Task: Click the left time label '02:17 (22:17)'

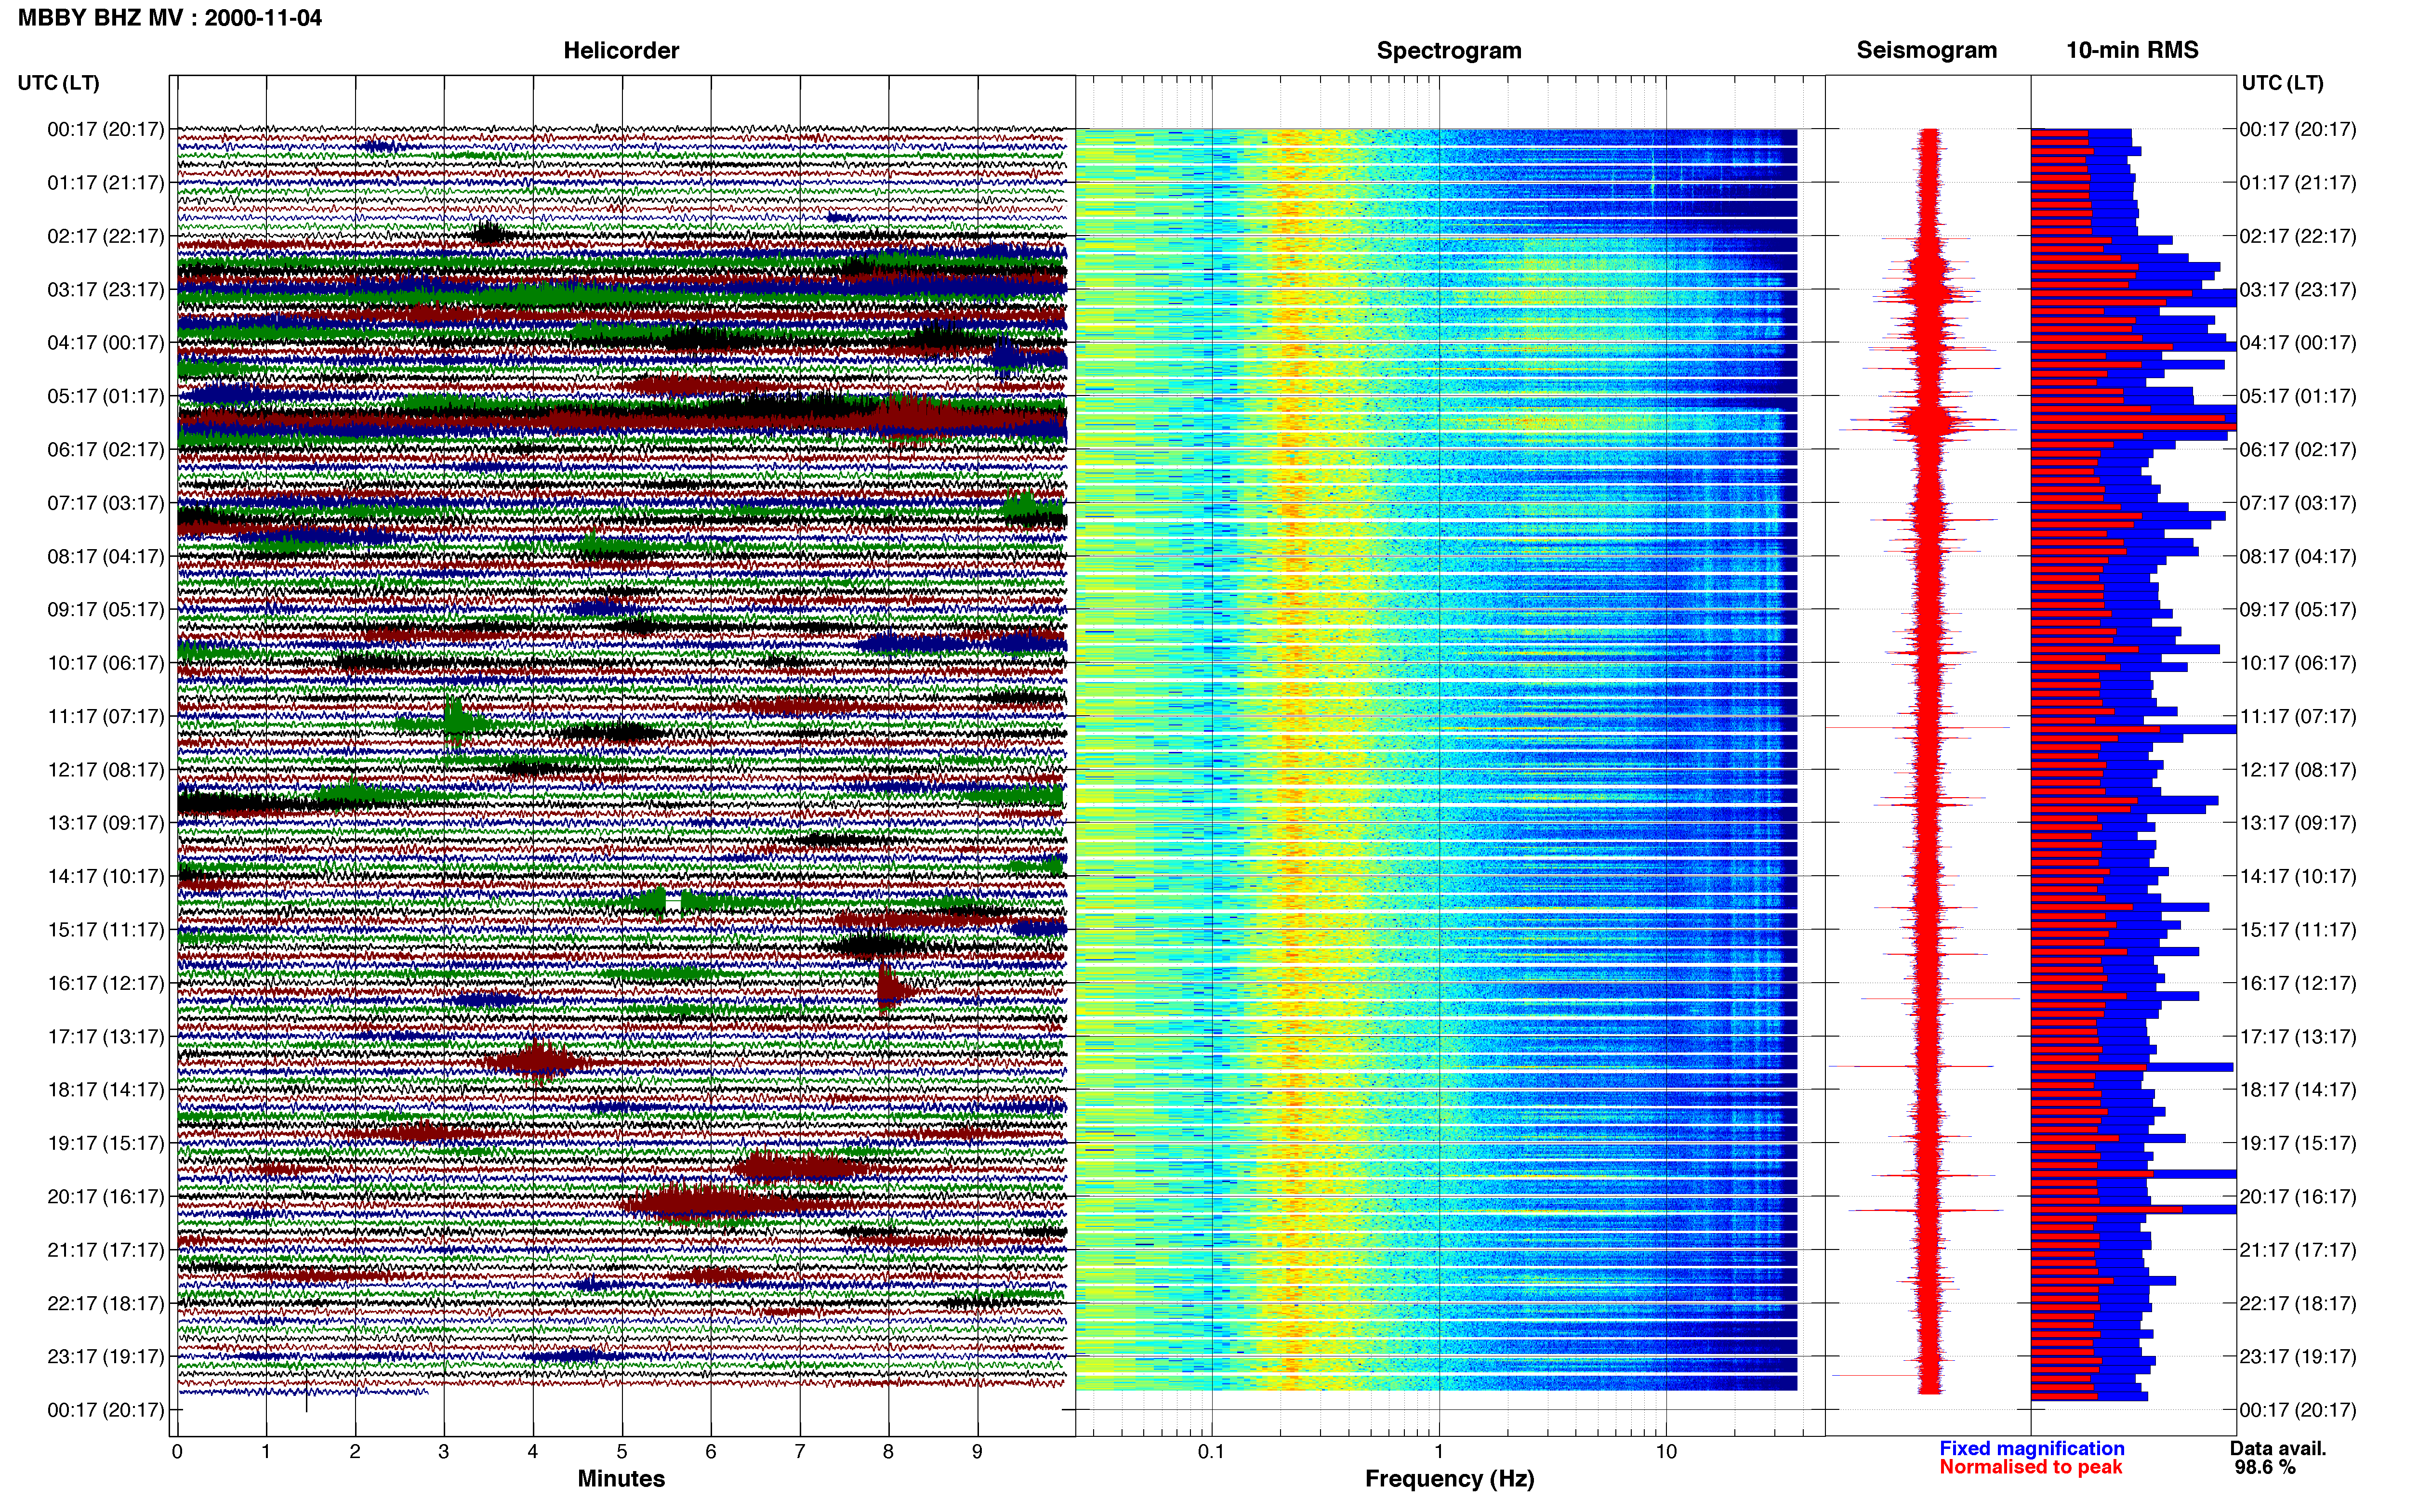Action: point(105,236)
